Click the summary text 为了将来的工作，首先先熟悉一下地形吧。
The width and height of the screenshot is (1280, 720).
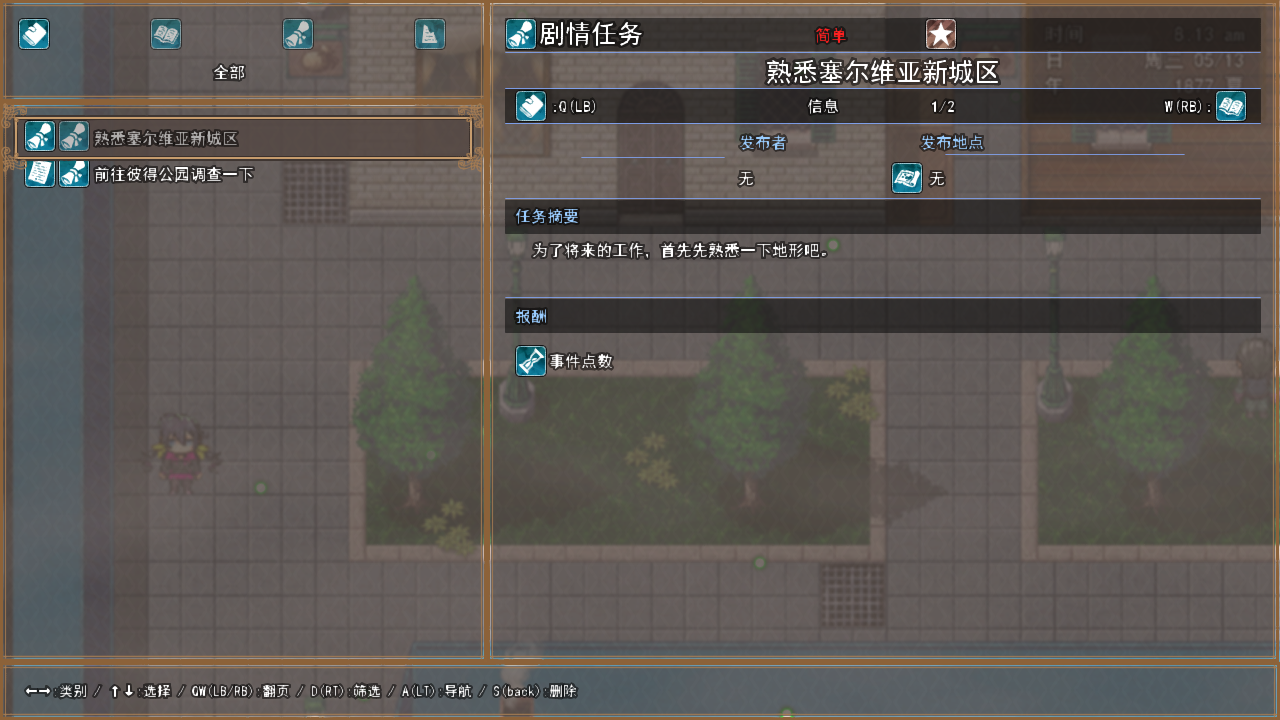click(681, 250)
